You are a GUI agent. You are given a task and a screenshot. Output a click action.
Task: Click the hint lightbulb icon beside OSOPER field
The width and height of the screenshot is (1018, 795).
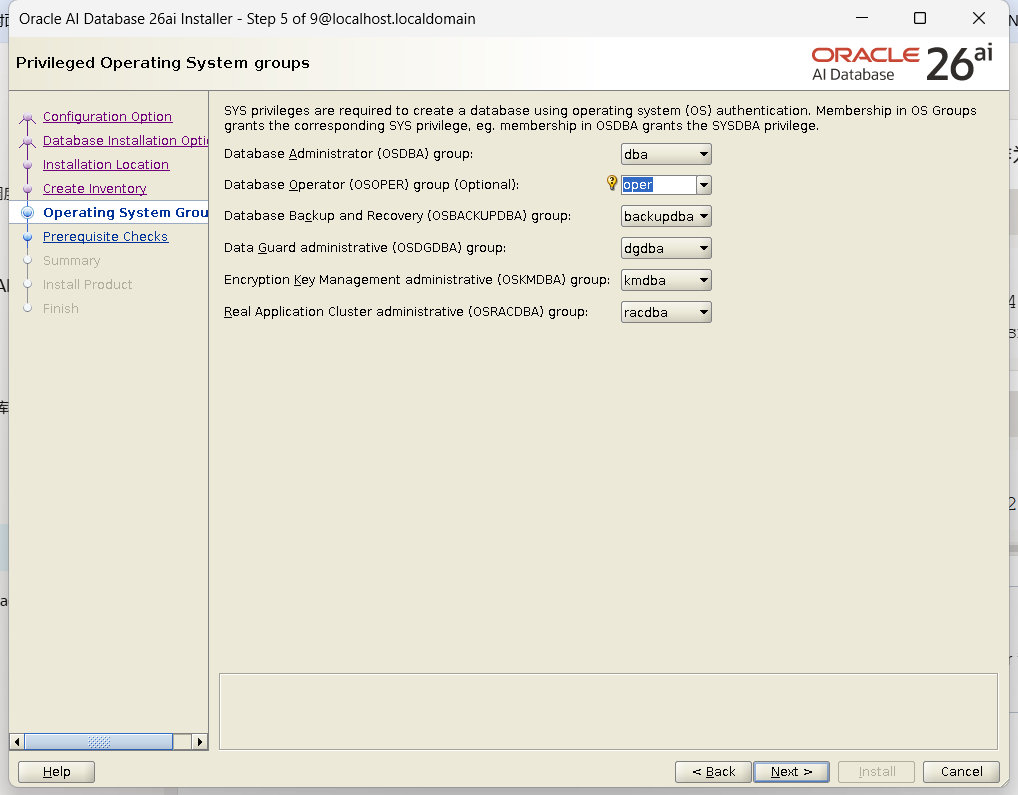coord(612,183)
